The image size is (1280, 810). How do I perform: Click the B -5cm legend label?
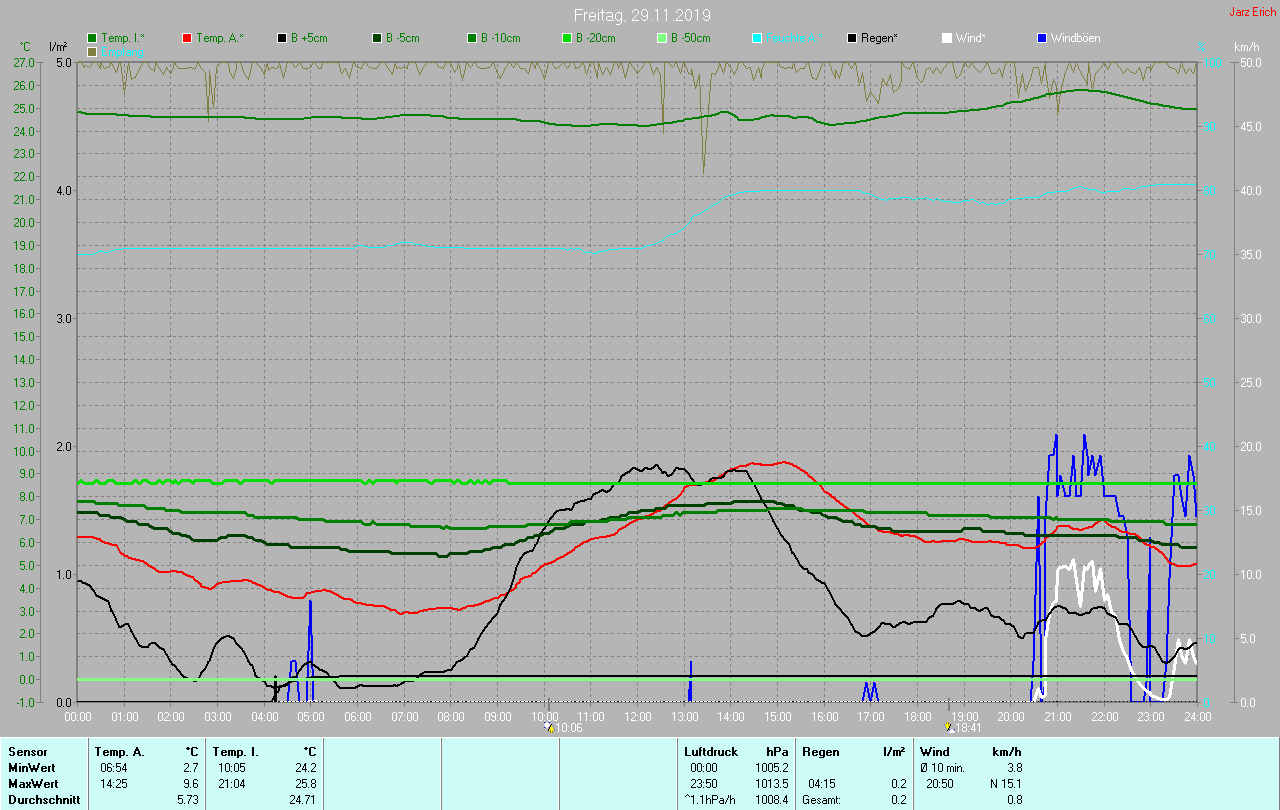coord(405,38)
